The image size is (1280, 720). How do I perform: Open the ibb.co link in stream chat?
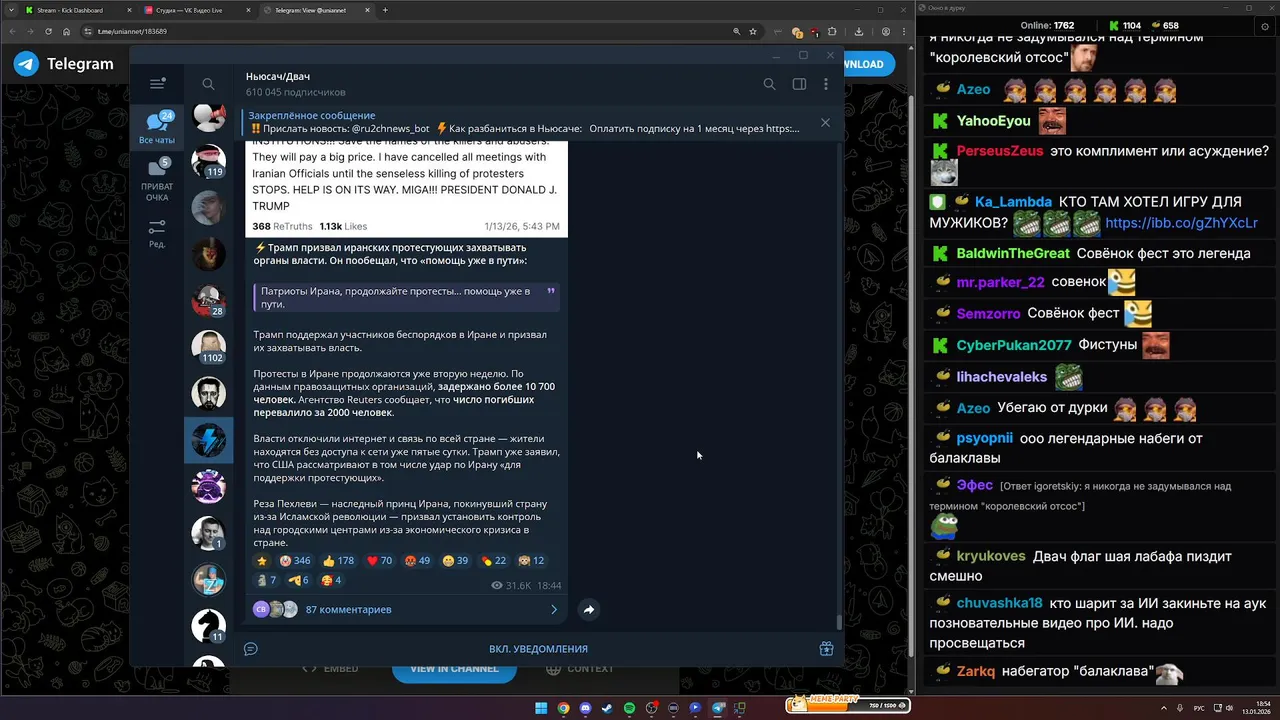pos(1181,223)
